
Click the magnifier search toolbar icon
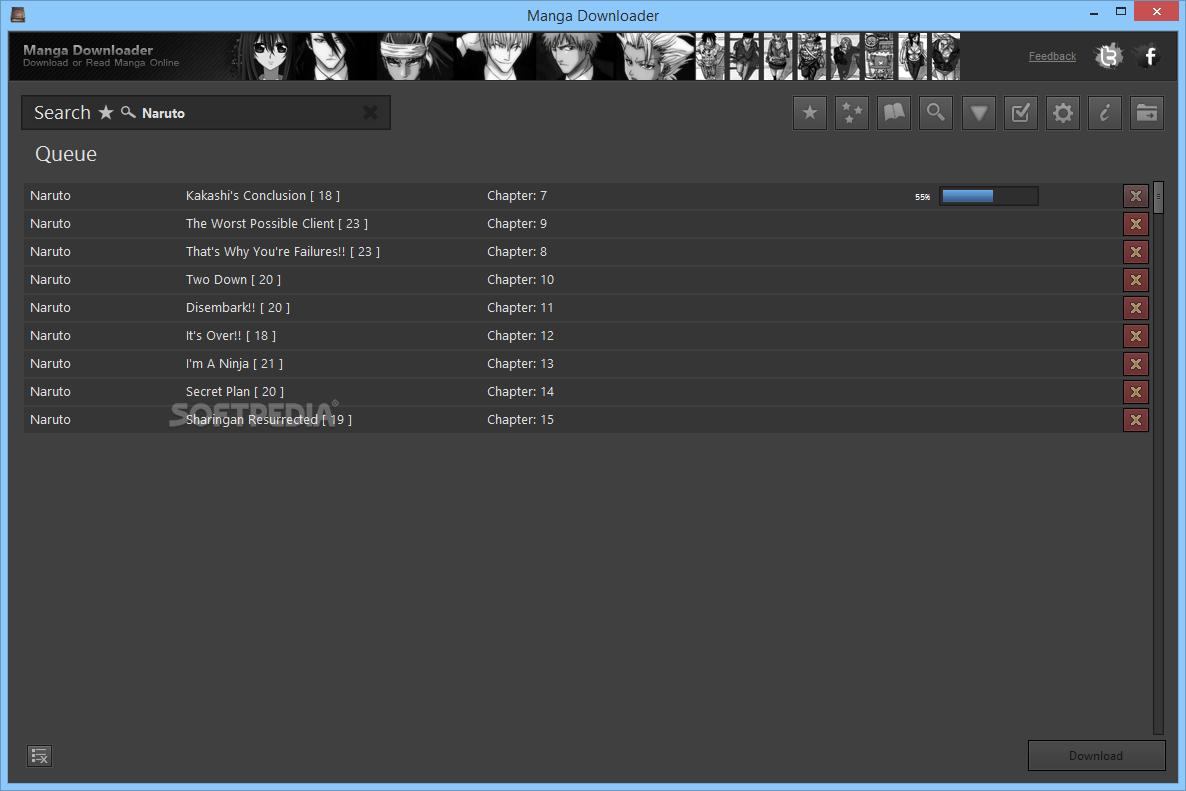936,113
